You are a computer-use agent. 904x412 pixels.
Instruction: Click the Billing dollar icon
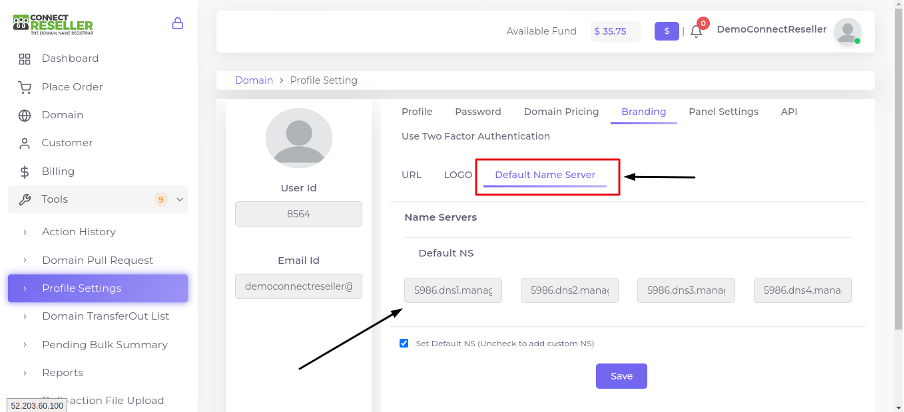point(24,172)
